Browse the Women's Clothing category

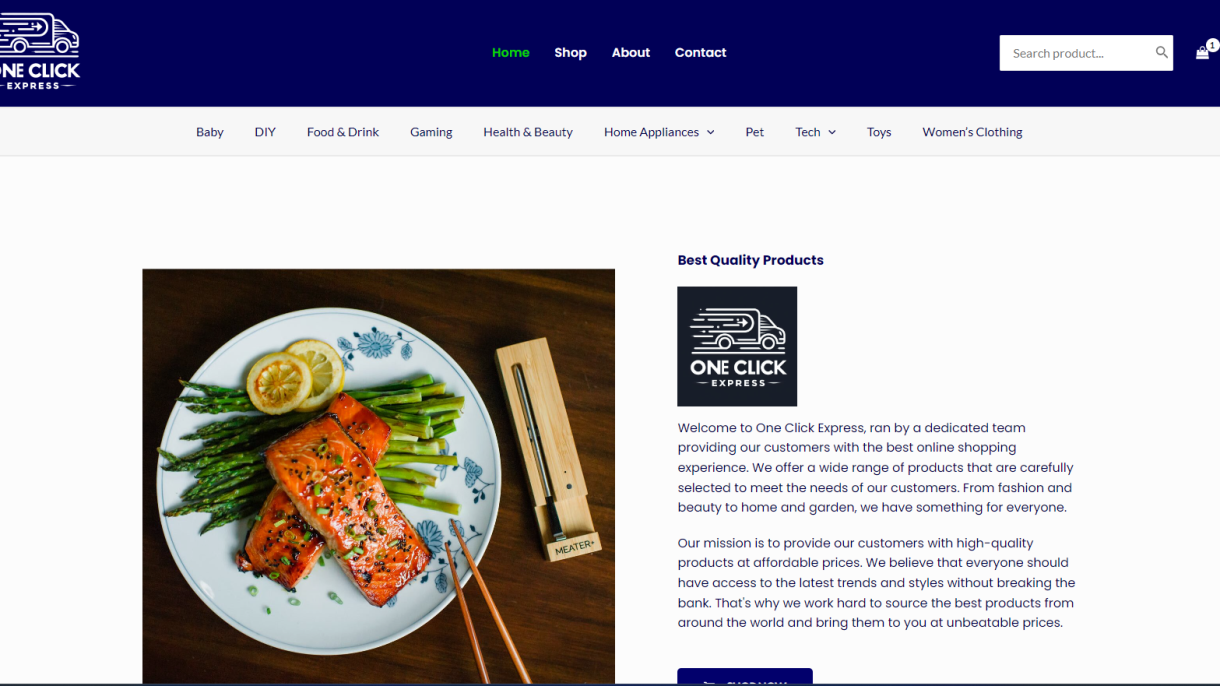point(972,132)
